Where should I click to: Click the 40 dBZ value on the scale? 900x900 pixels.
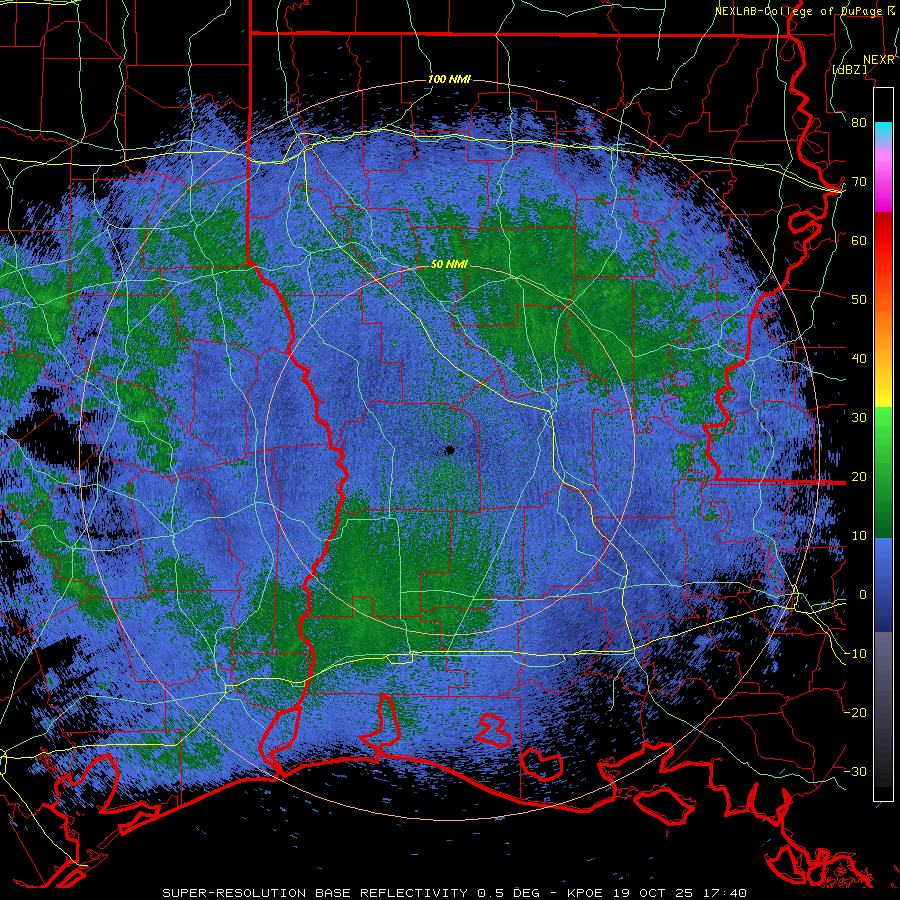click(859, 359)
